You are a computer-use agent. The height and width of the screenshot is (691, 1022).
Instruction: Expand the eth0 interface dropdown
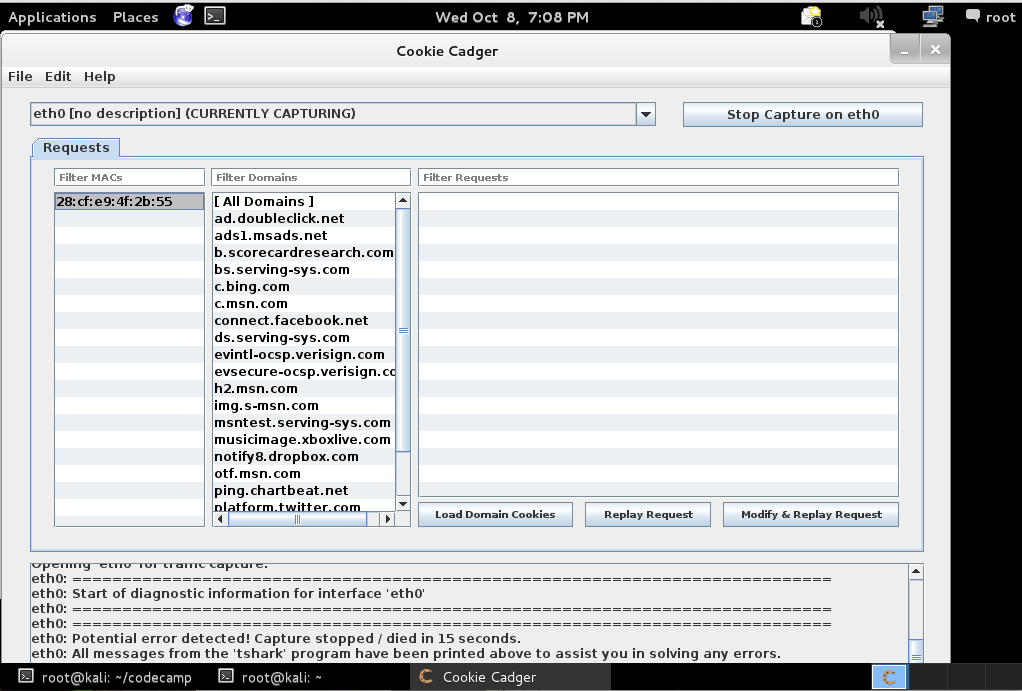342,114
